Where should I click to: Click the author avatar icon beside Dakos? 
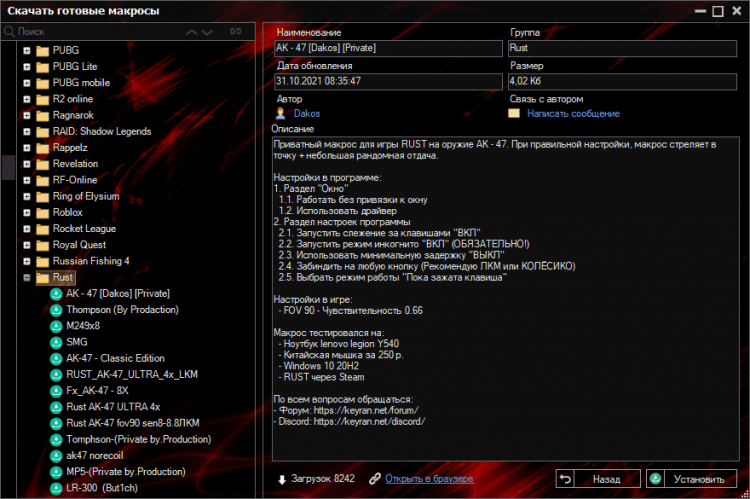click(x=280, y=114)
